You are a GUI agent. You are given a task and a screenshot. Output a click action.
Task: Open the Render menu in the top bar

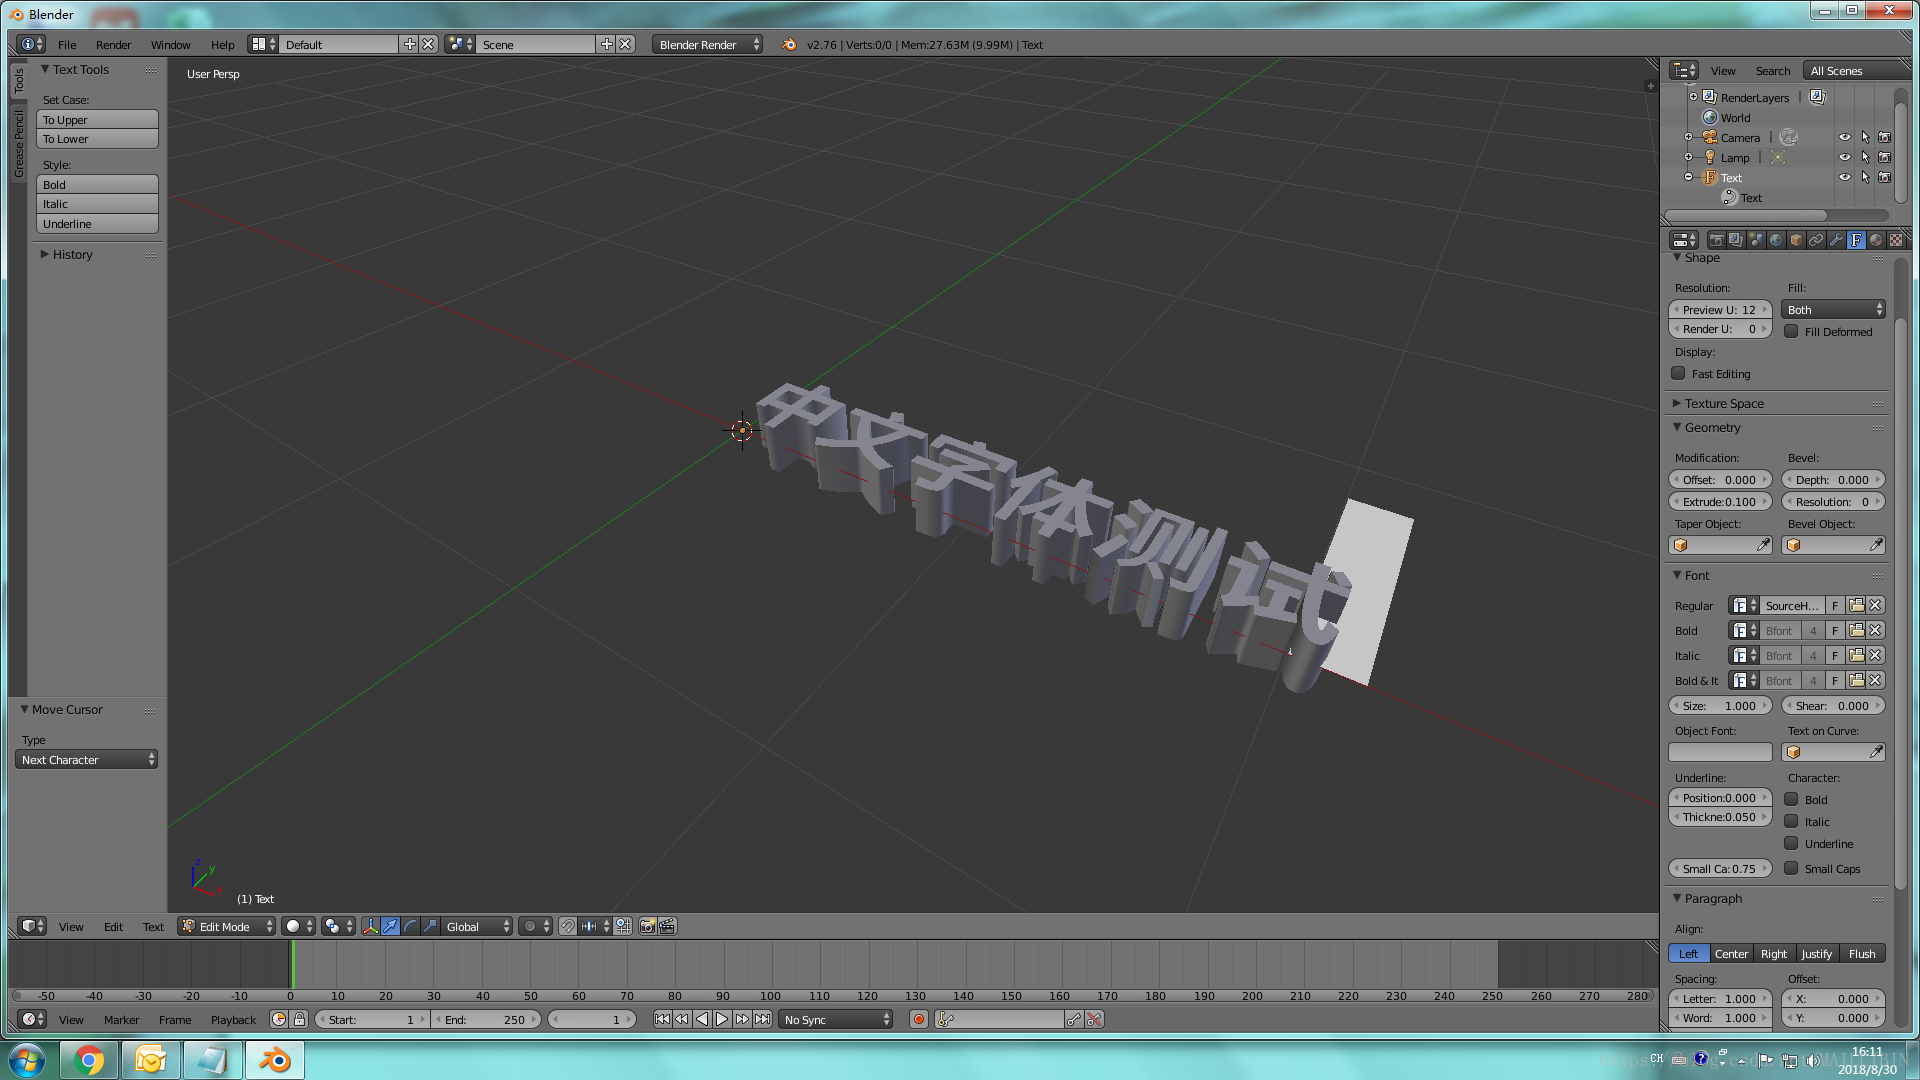click(113, 45)
